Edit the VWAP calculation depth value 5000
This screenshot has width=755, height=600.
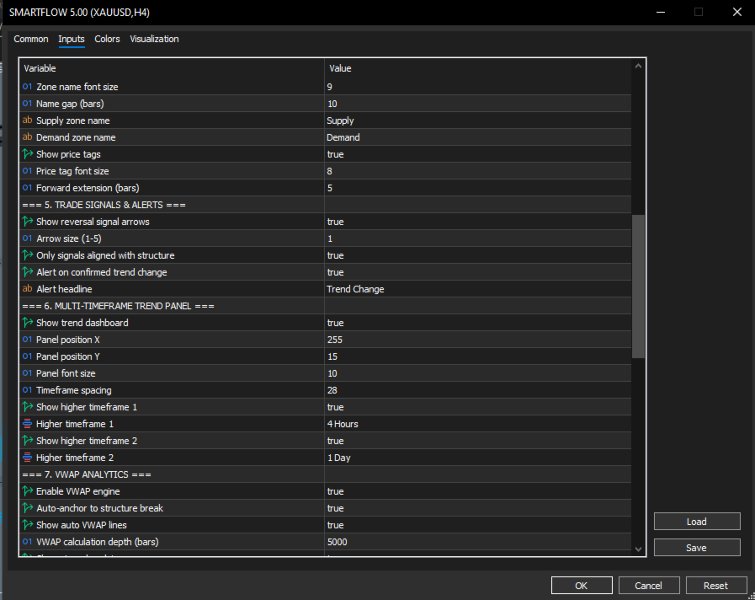(478, 542)
